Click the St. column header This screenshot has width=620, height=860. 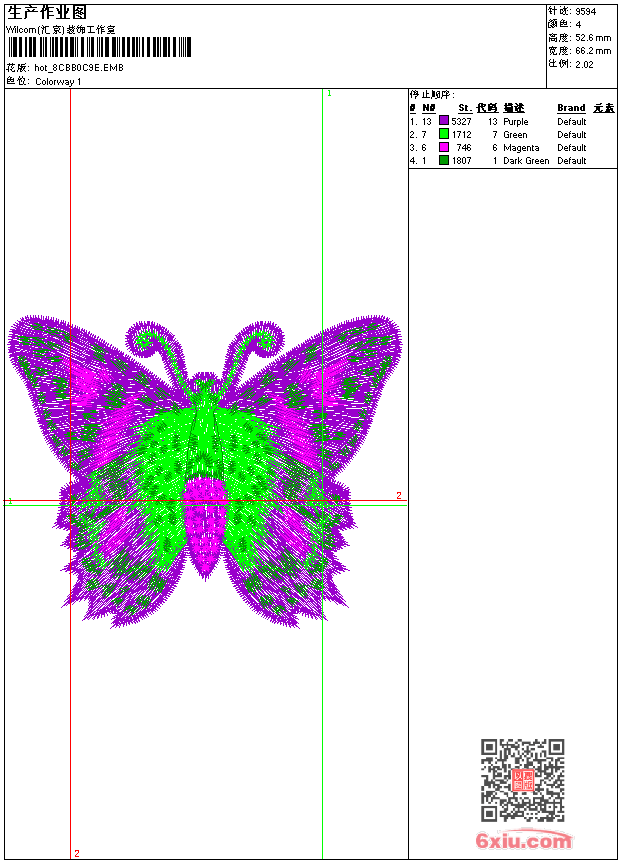pyautogui.click(x=464, y=108)
